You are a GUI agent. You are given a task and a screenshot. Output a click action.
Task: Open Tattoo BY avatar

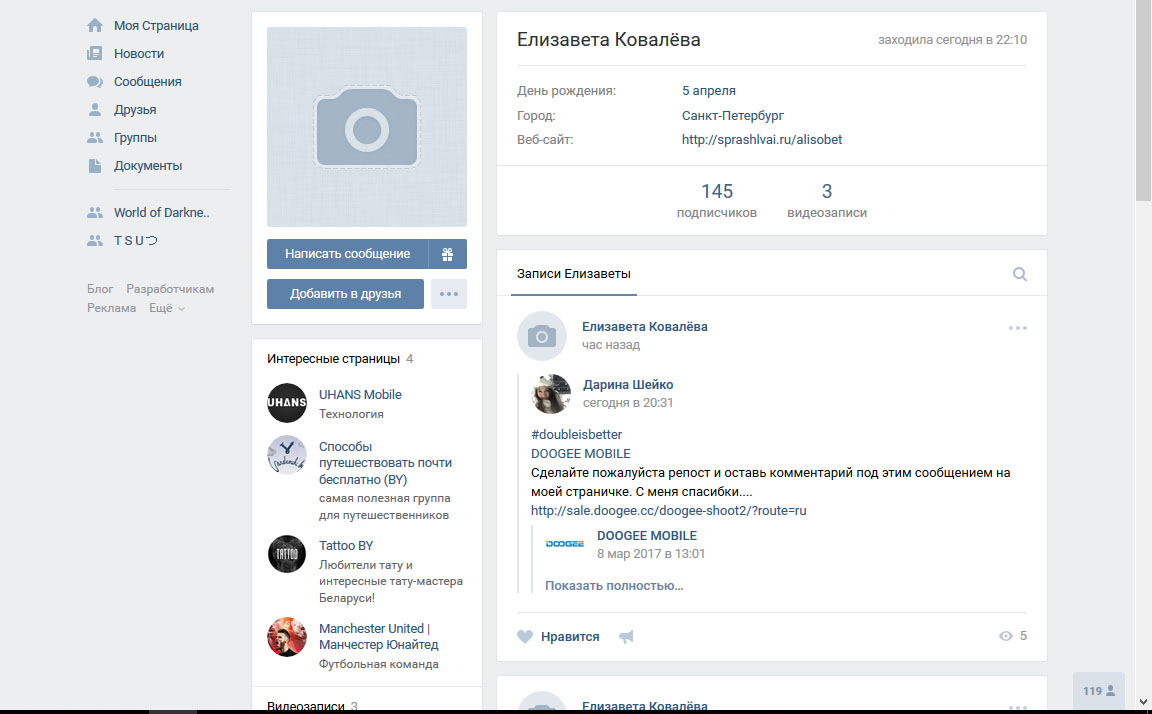tap(287, 554)
